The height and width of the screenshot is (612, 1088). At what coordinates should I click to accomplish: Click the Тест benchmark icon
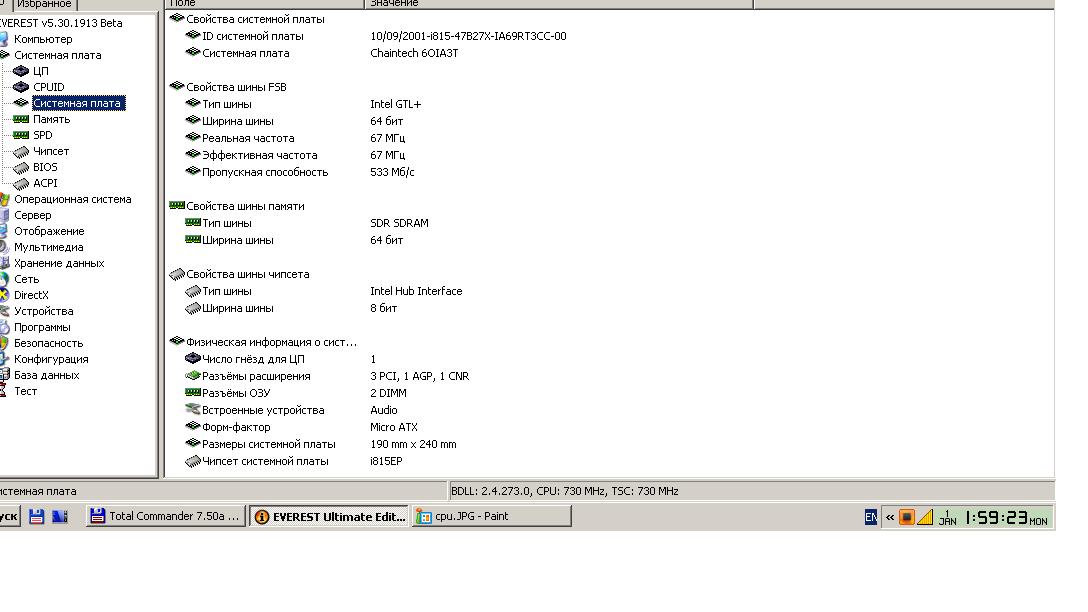pyautogui.click(x=4, y=391)
